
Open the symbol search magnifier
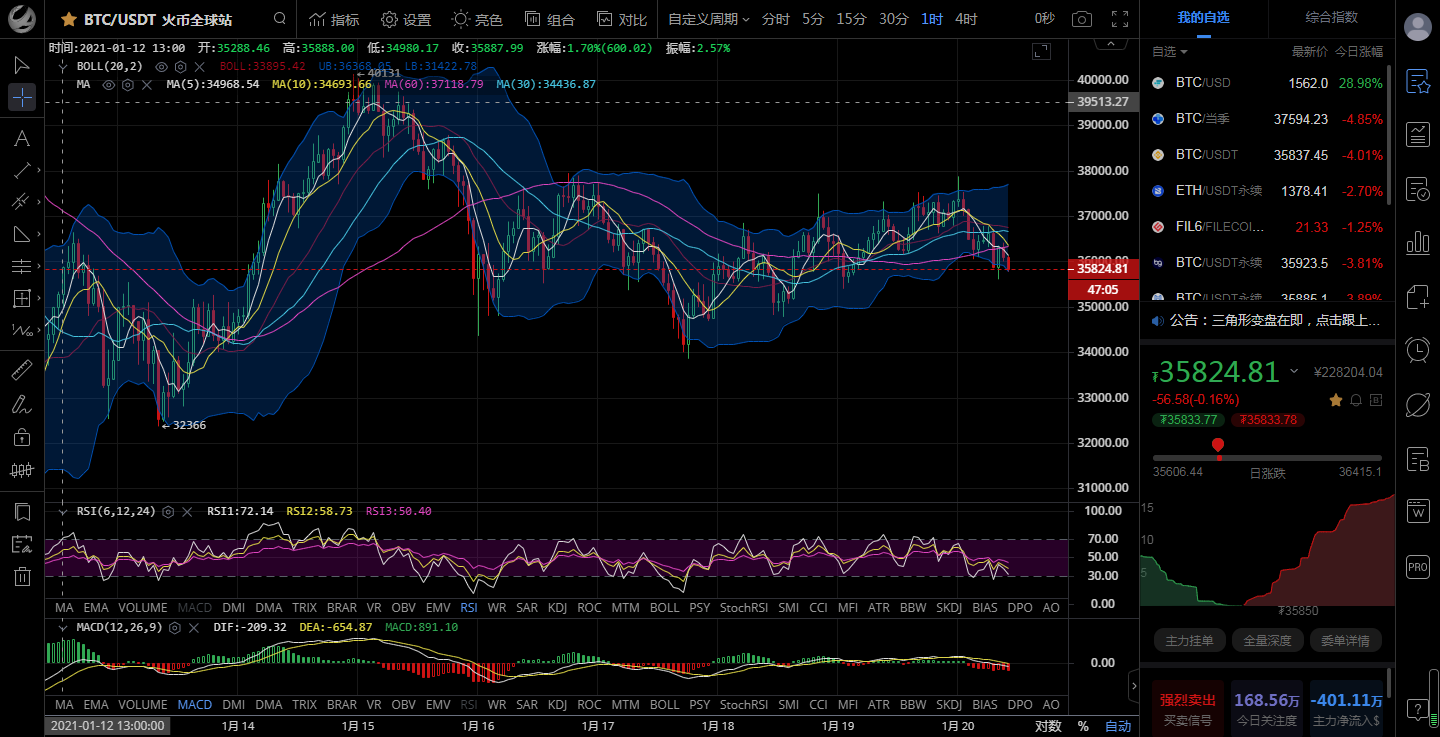click(x=280, y=19)
